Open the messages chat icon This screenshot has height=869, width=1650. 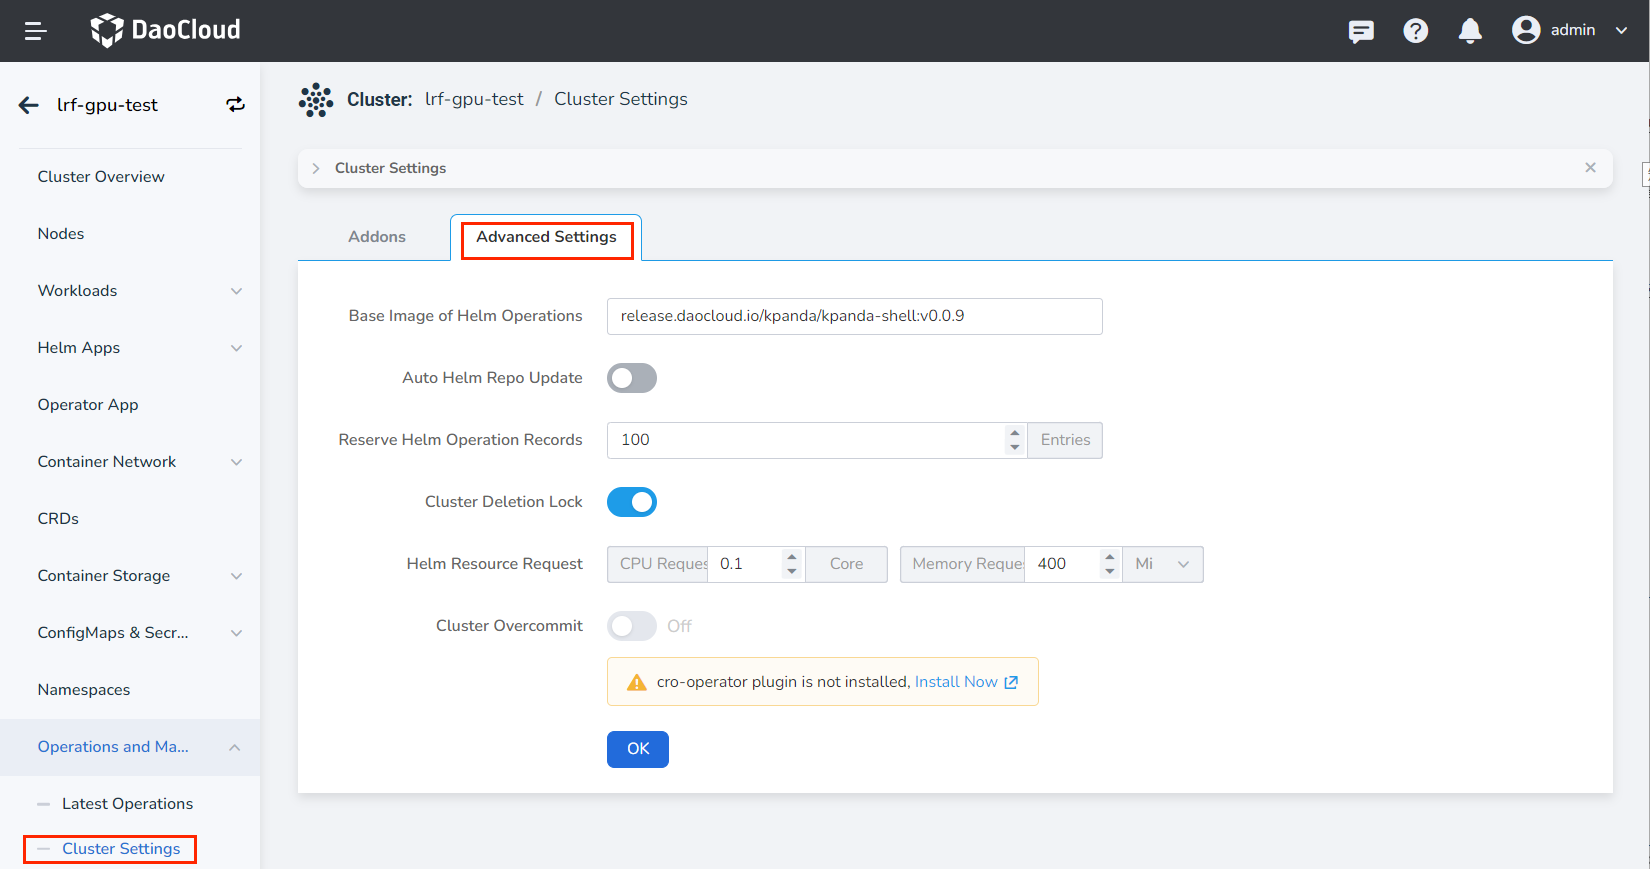pyautogui.click(x=1360, y=31)
